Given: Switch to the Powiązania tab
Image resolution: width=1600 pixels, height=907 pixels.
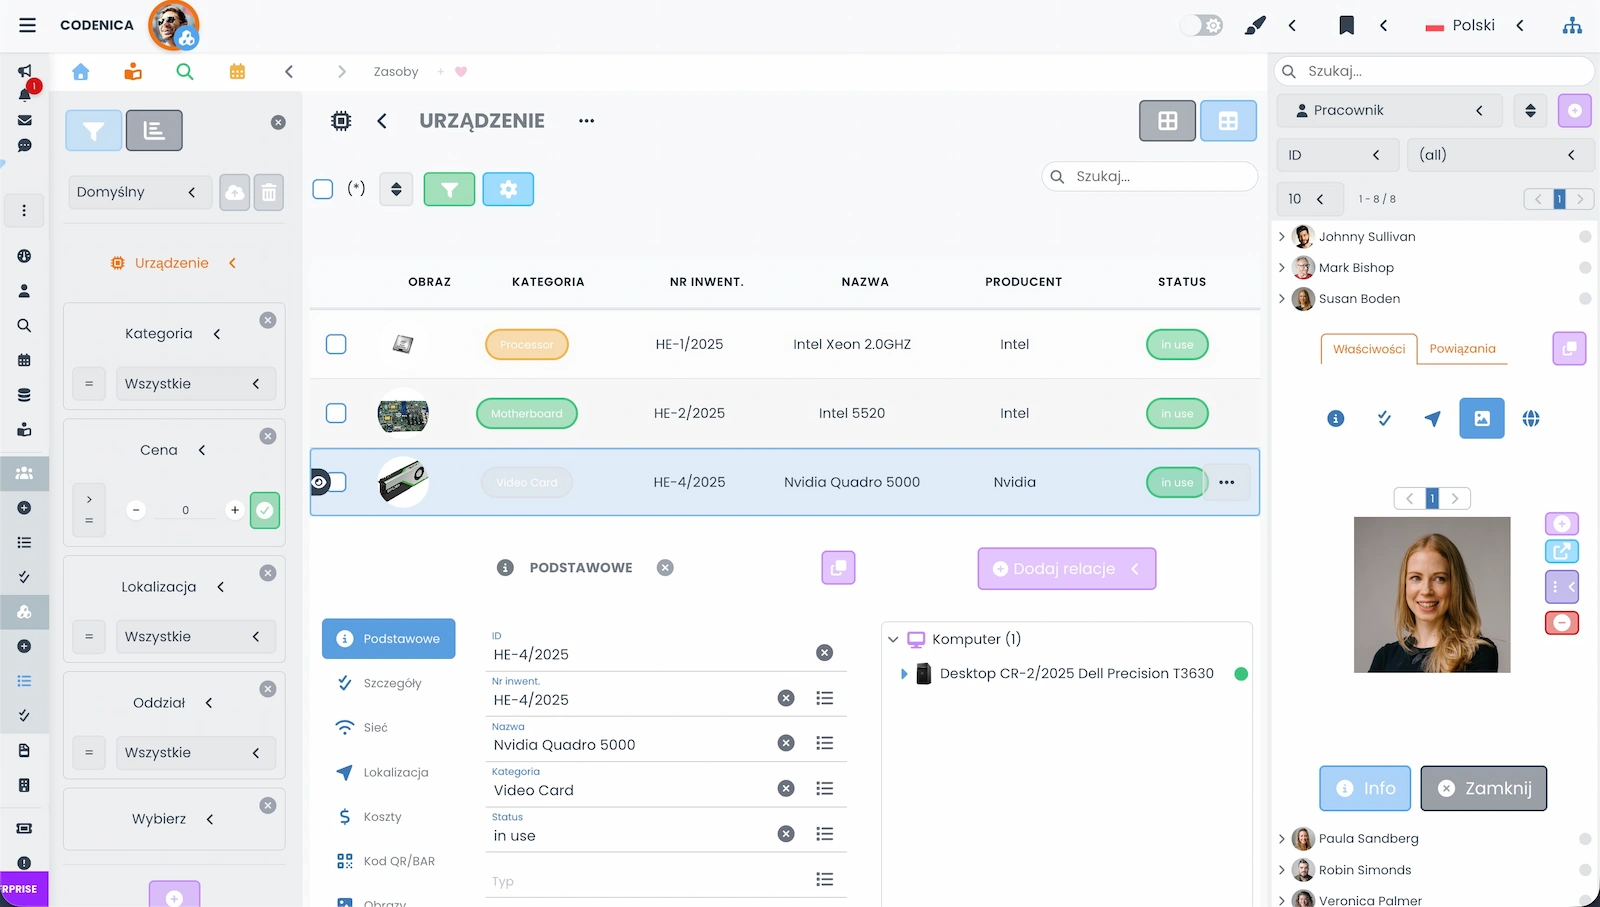Looking at the screenshot, I should 1462,349.
